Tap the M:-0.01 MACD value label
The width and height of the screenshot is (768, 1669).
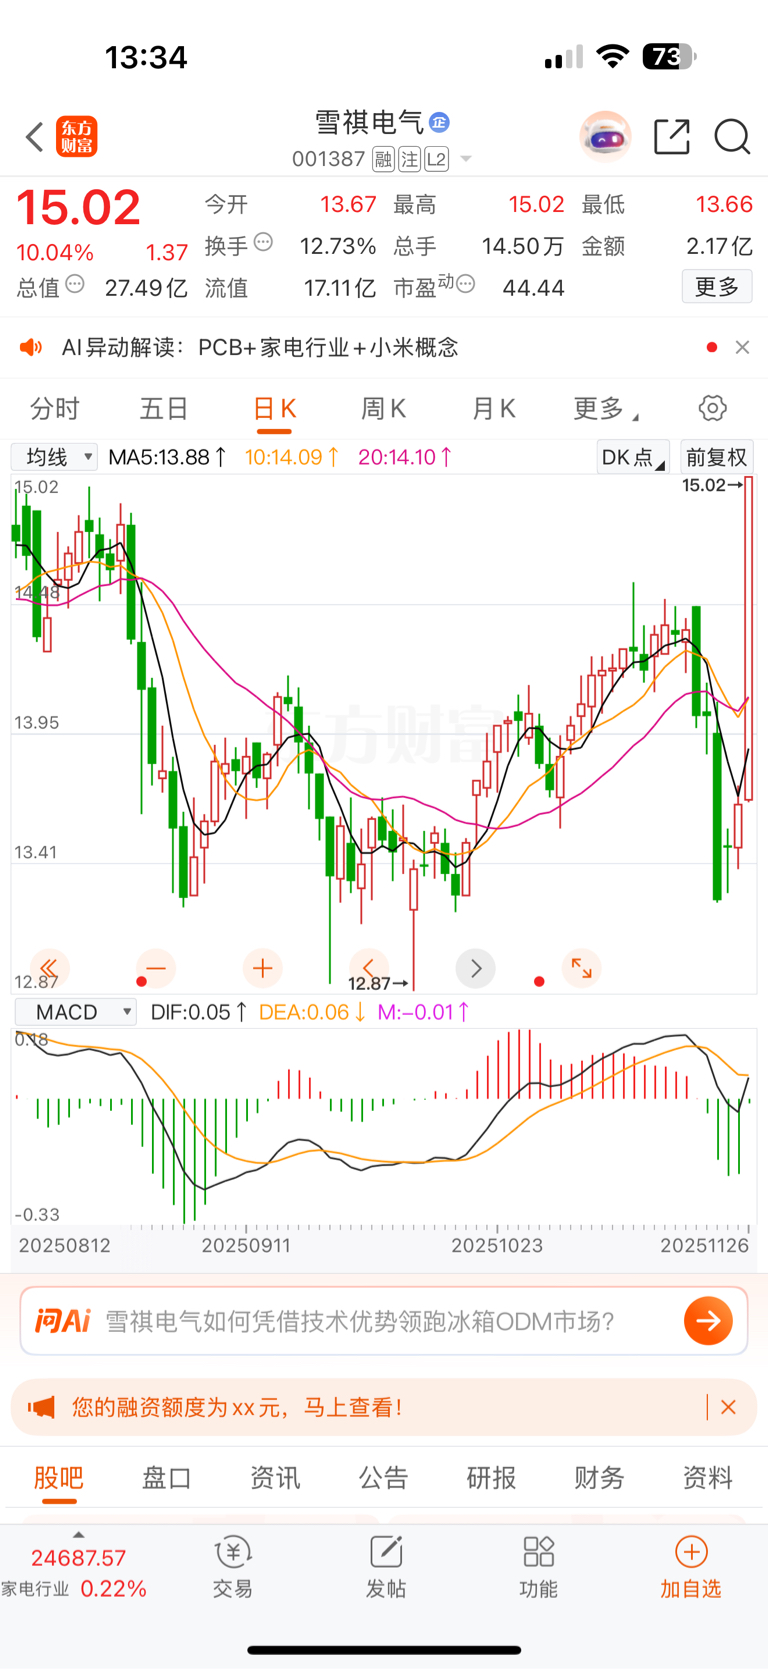coord(423,1012)
